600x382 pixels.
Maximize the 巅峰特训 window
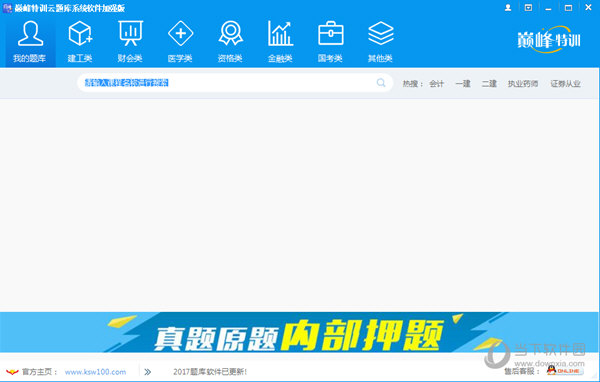pyautogui.click(x=569, y=8)
